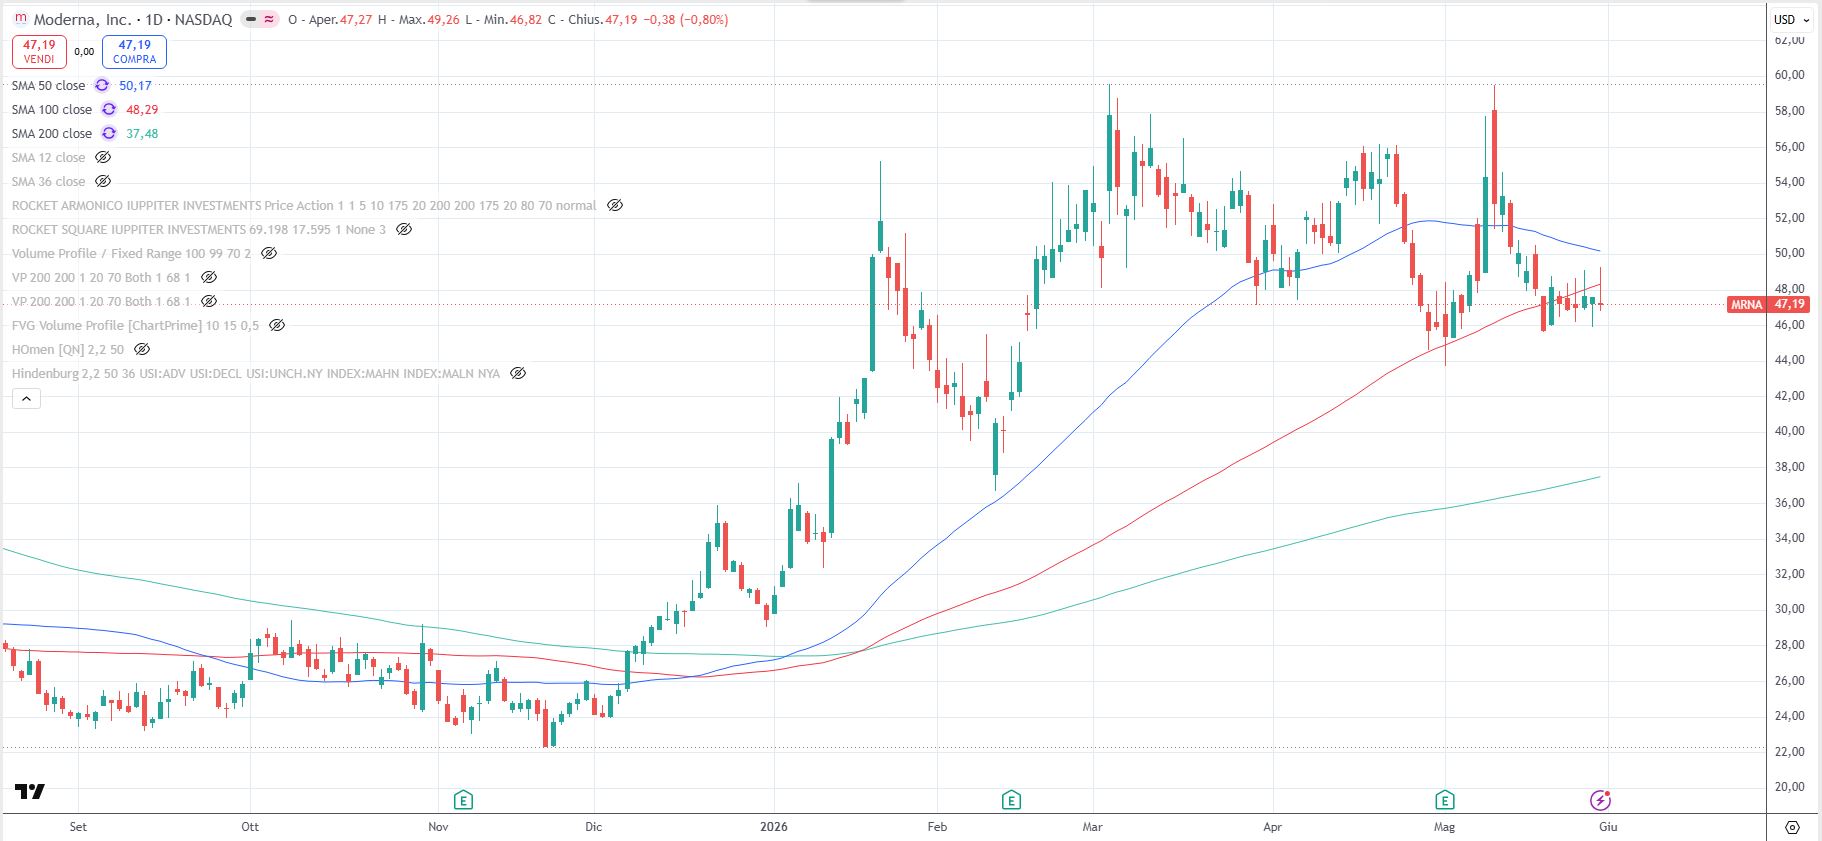Select the SMA 100 close legend label
The image size is (1822, 841).
pos(52,110)
